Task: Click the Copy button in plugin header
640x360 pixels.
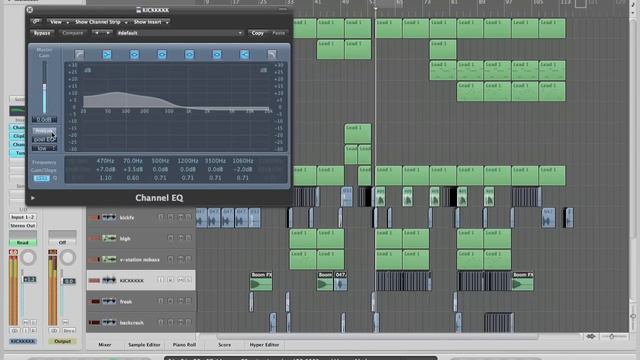Action: [257, 33]
